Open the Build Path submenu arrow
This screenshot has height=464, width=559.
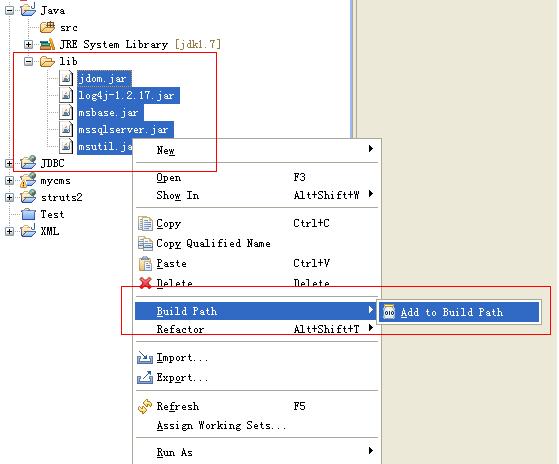371,310
